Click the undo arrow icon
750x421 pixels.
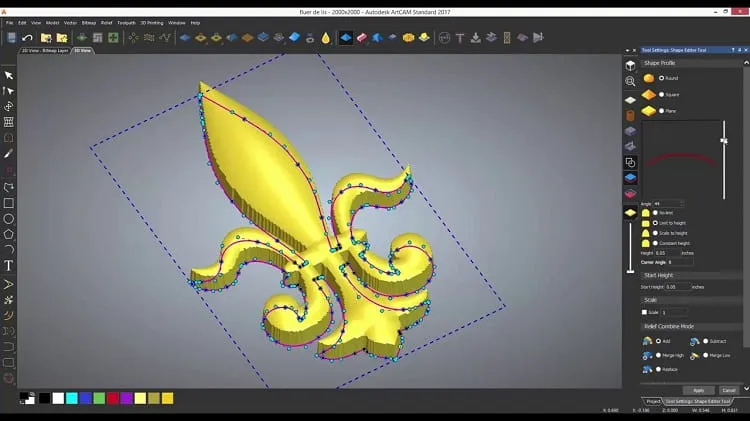[x=27, y=38]
